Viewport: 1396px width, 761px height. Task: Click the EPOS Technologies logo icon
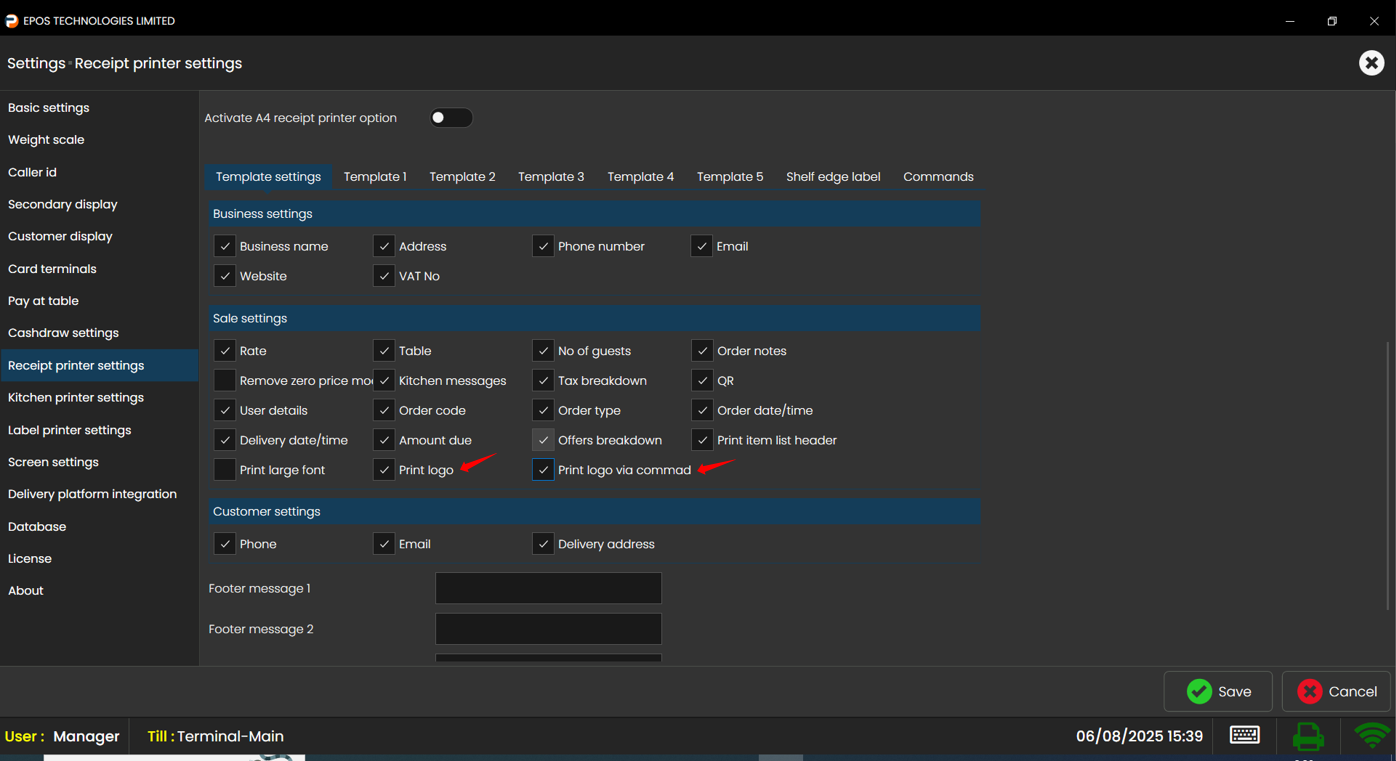(12, 21)
